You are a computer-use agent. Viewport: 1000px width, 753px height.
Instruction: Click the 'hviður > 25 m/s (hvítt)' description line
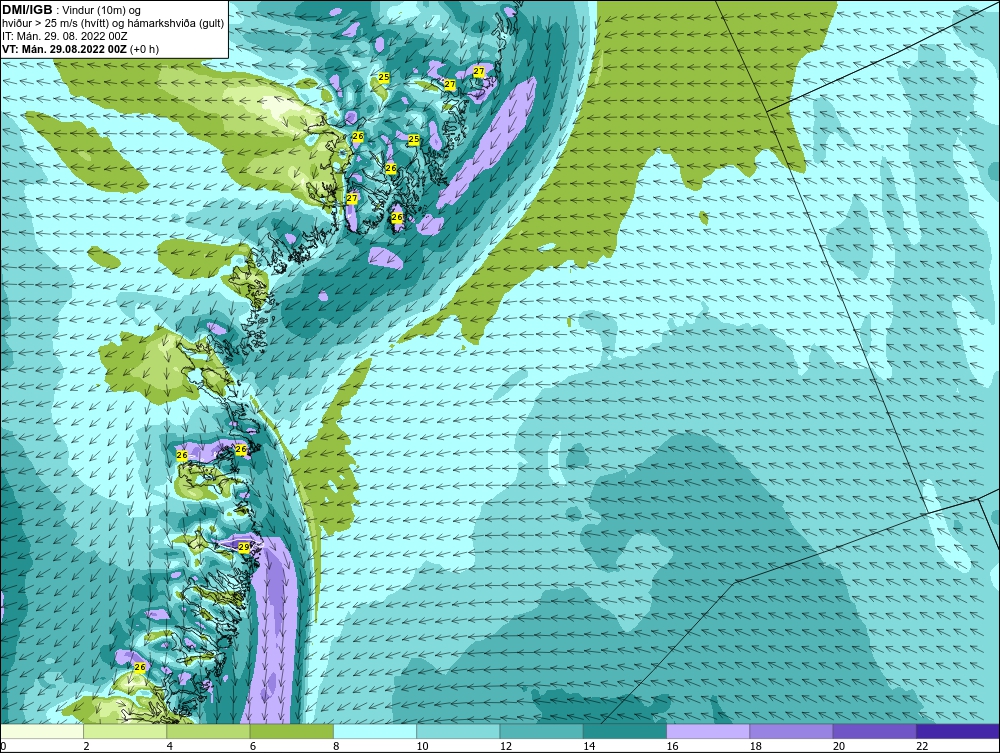(x=113, y=24)
